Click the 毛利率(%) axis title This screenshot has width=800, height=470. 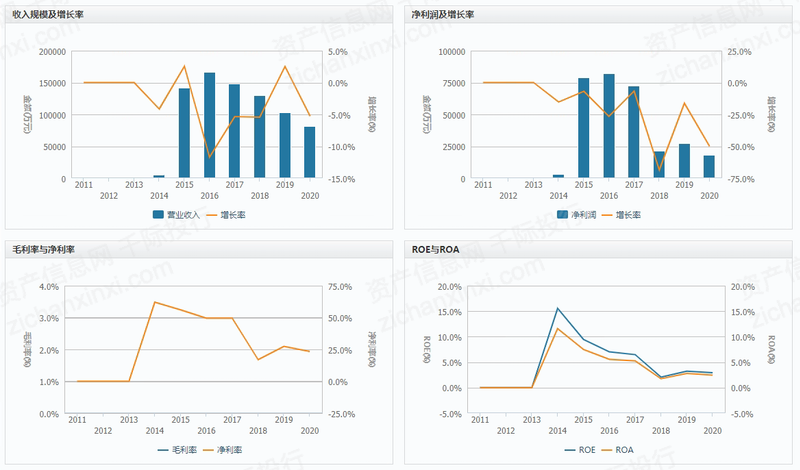pyautogui.click(x=27, y=350)
